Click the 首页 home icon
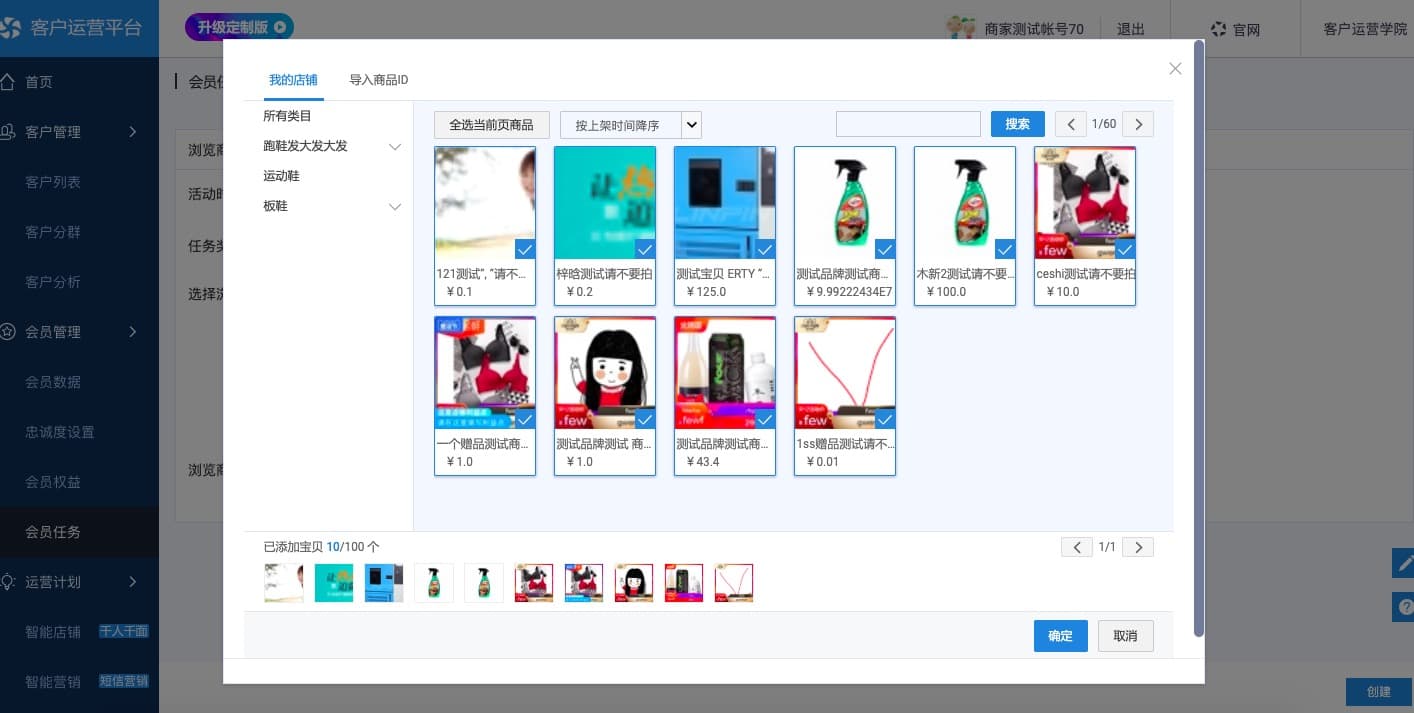This screenshot has height=713, width=1414. point(8,82)
